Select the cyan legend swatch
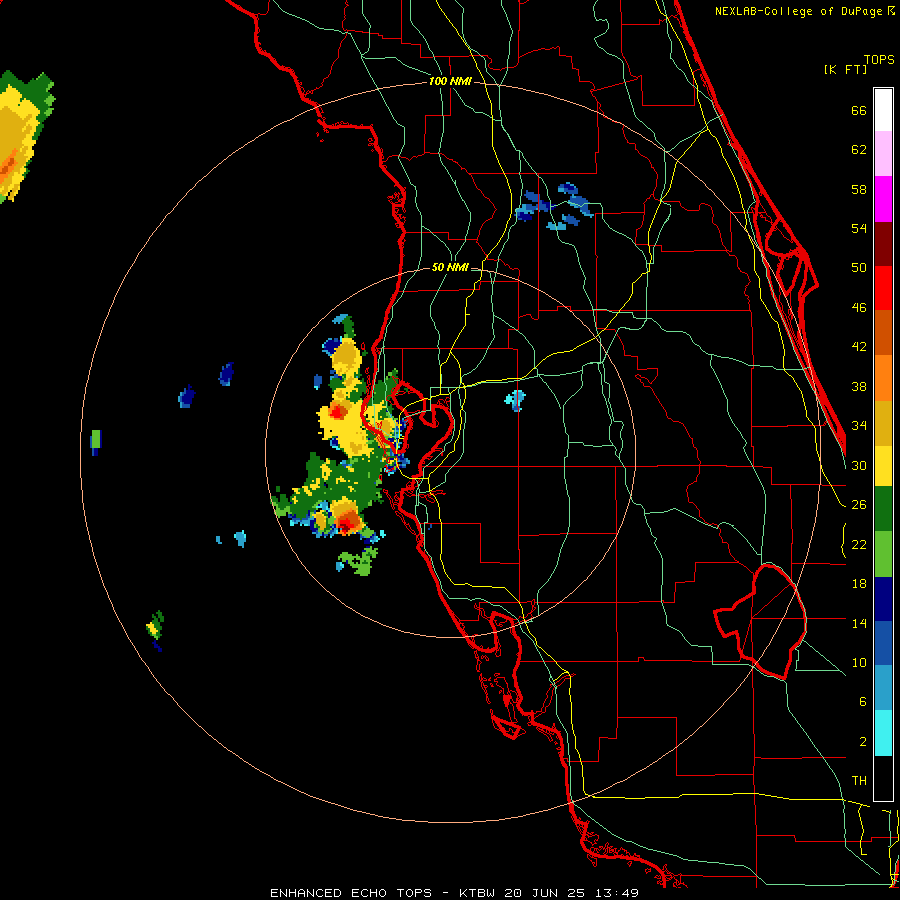The width and height of the screenshot is (900, 900). click(x=883, y=733)
